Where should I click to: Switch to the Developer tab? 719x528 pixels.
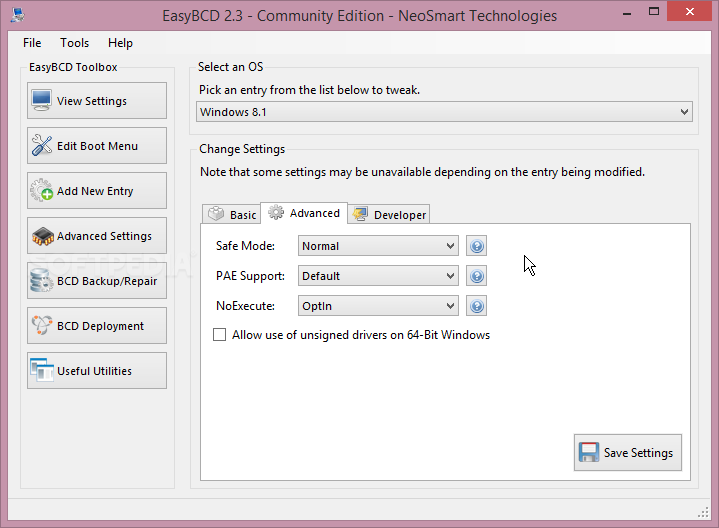pos(389,214)
